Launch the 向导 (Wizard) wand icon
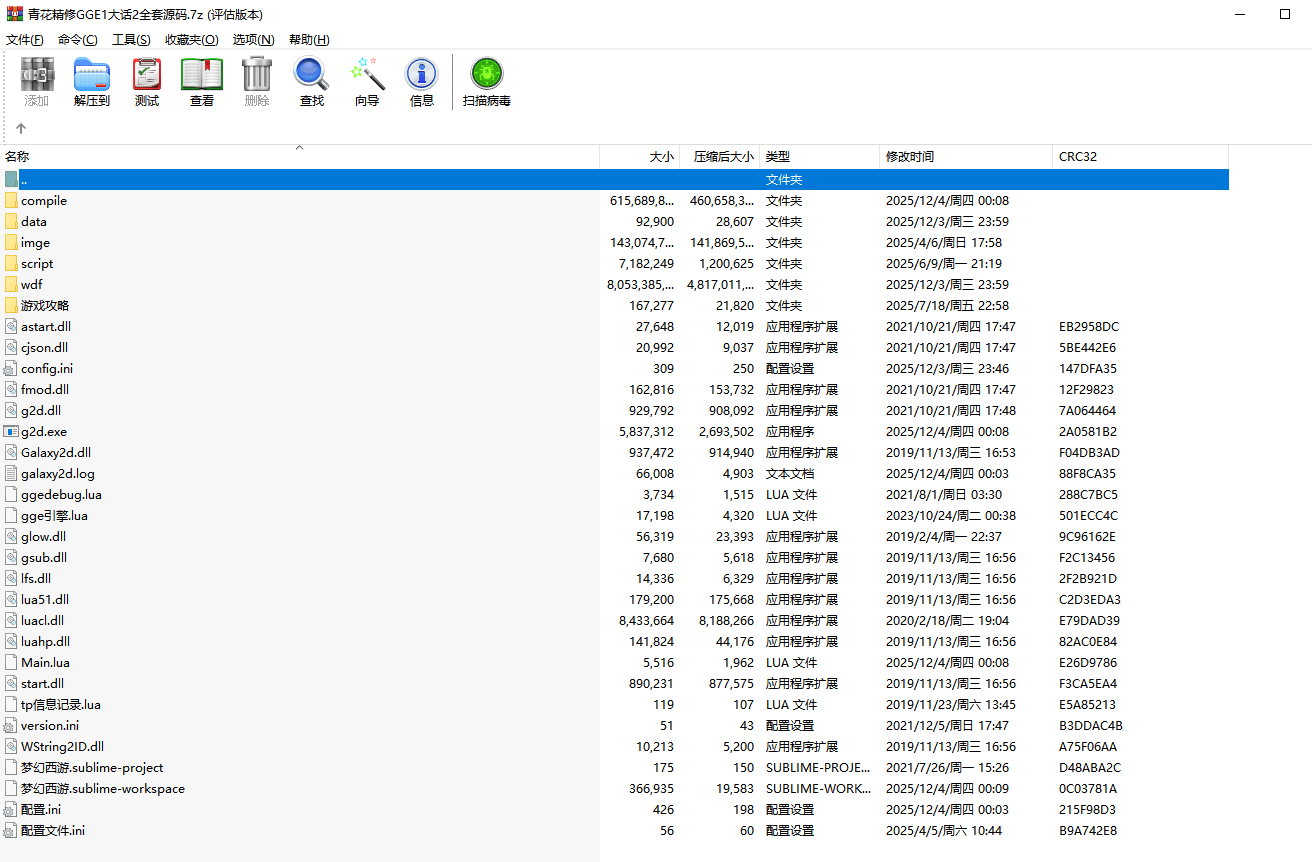This screenshot has height=862, width=1312. pyautogui.click(x=367, y=81)
